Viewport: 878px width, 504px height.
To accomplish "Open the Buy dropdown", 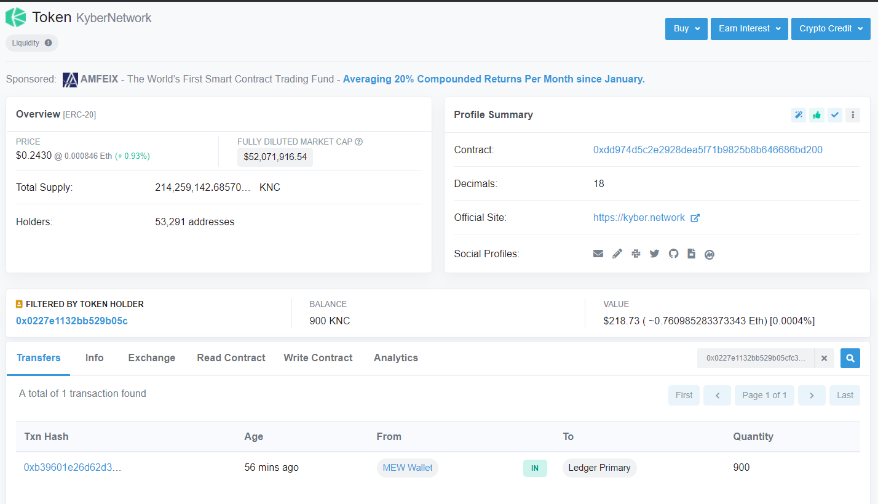I will pos(686,29).
